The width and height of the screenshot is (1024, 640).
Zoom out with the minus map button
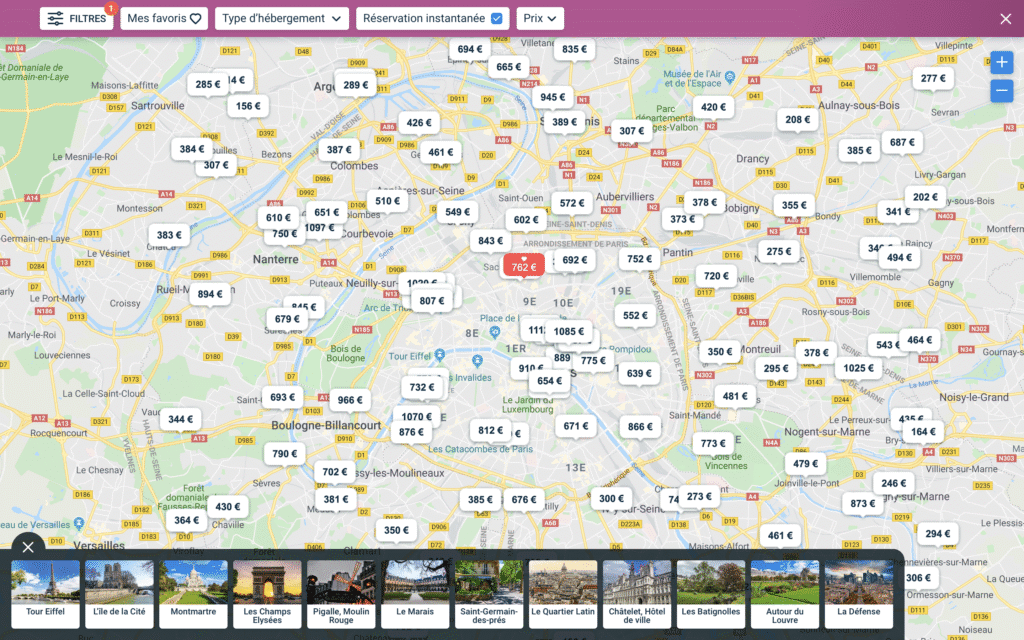[x=1002, y=91]
